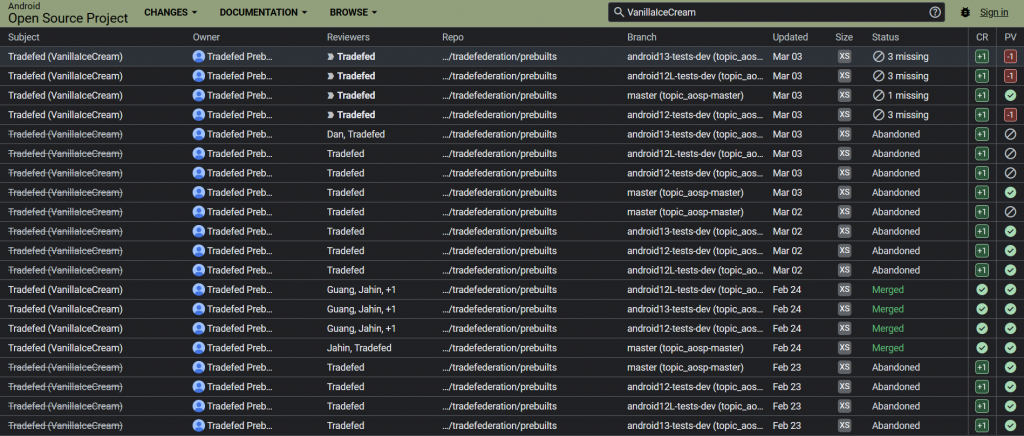Screen dimensions: 1024x436
Task: Open the search help icon
Action: [935, 12]
